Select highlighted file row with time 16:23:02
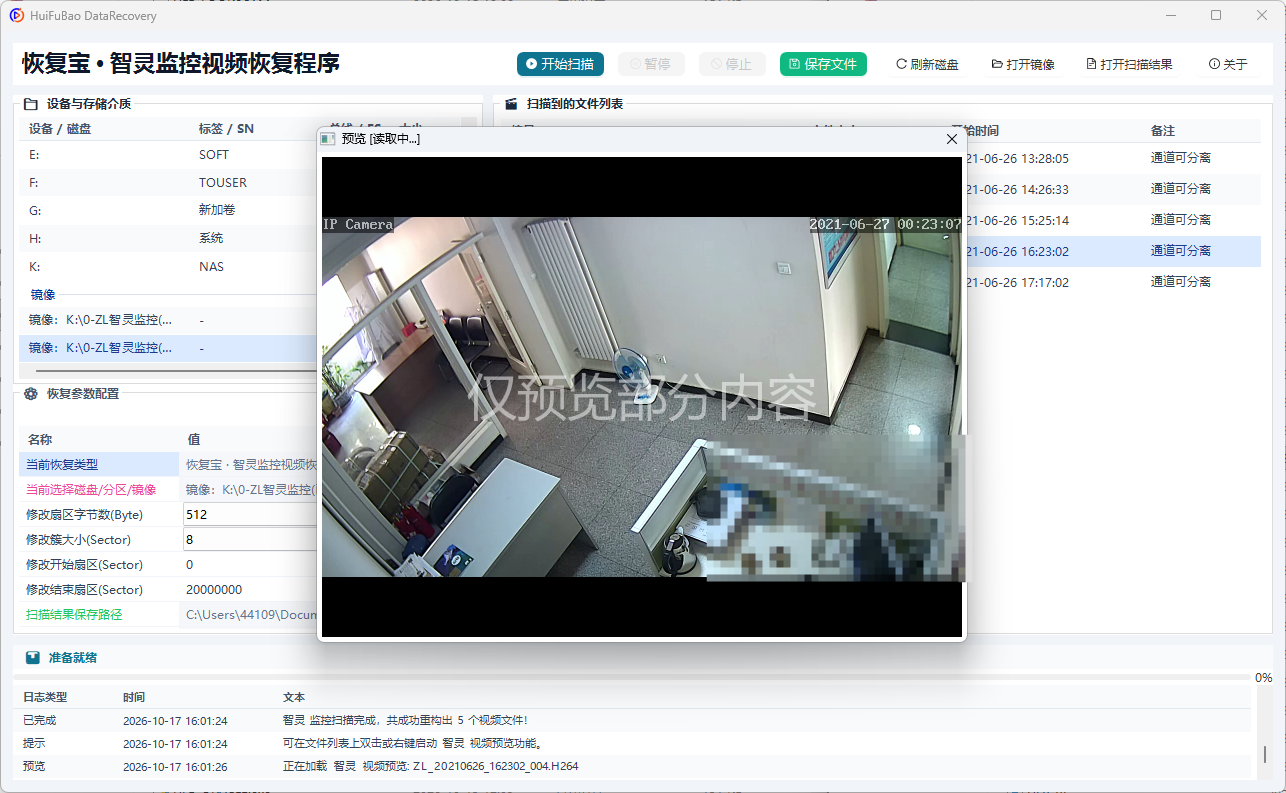 click(1114, 251)
